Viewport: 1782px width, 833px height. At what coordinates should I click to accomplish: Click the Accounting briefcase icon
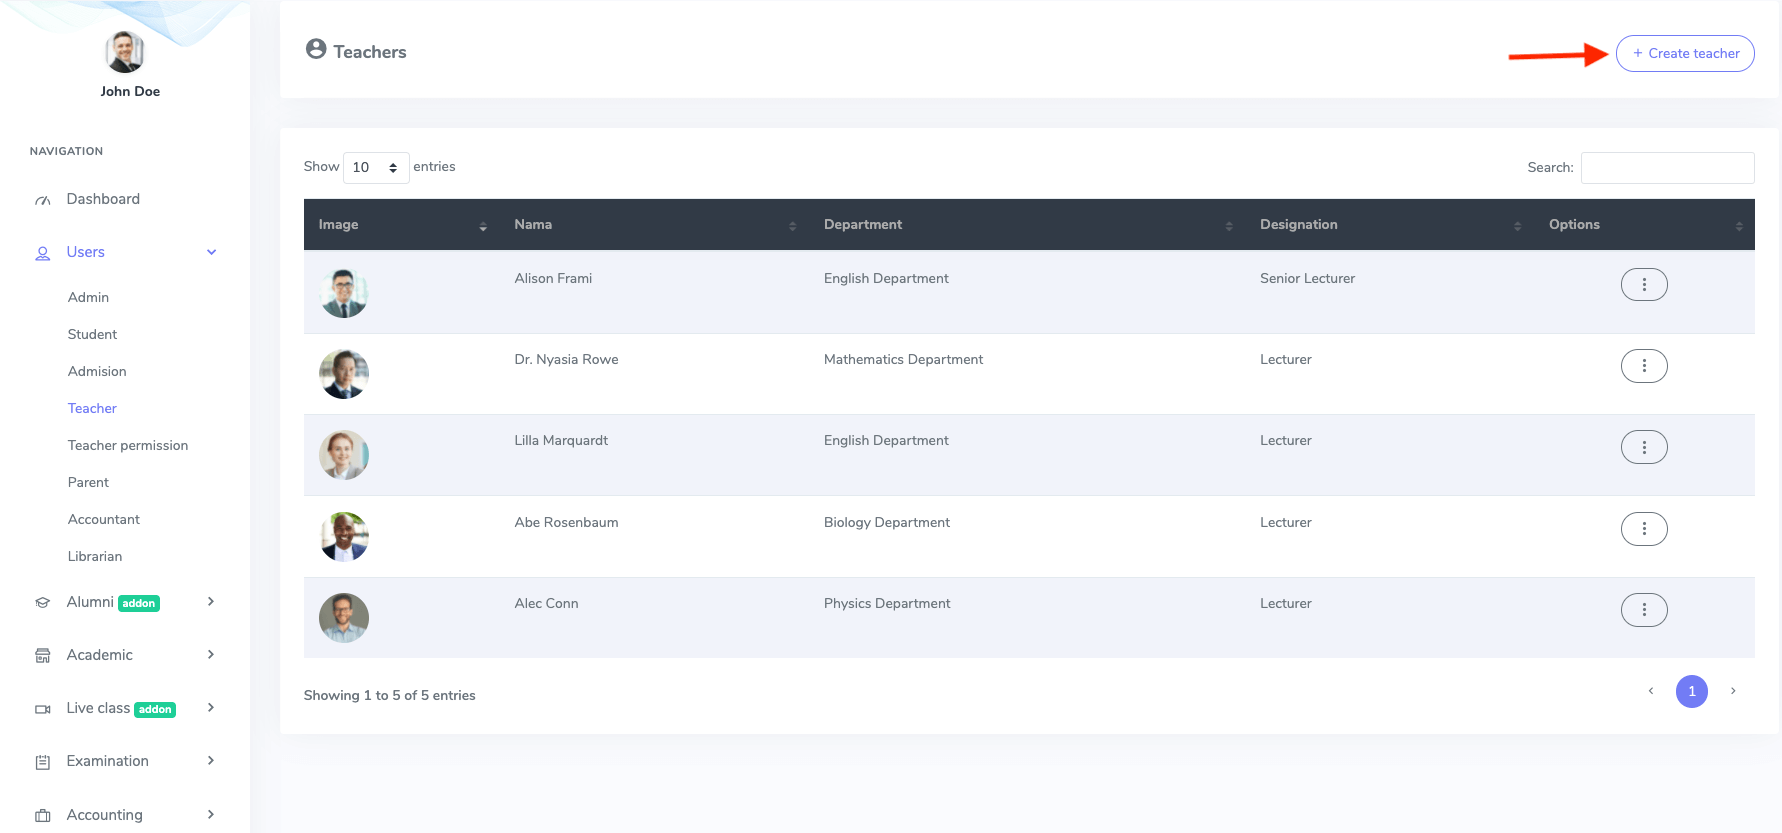tap(43, 816)
